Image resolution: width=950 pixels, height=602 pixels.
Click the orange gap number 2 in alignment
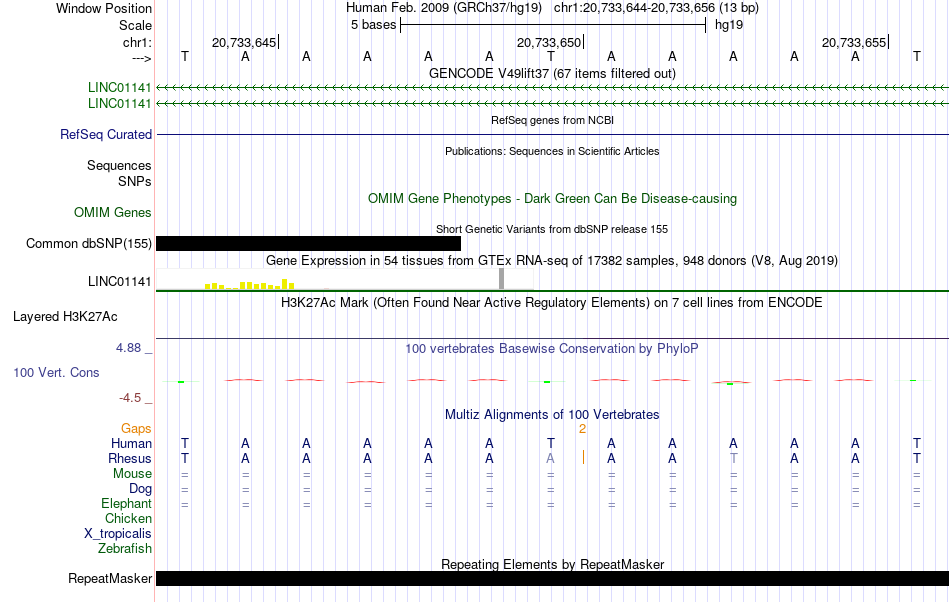[x=582, y=429]
